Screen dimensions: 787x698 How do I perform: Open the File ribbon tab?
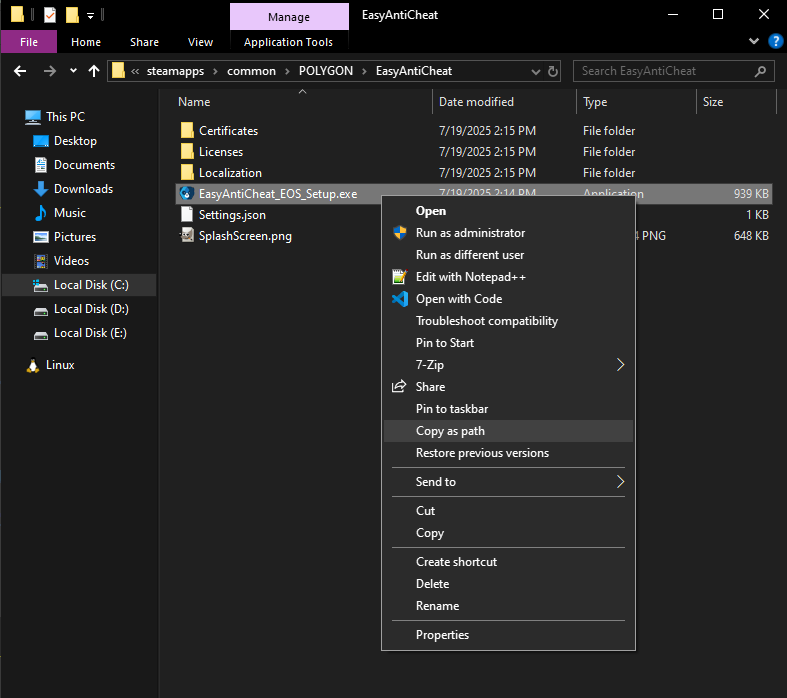click(29, 42)
